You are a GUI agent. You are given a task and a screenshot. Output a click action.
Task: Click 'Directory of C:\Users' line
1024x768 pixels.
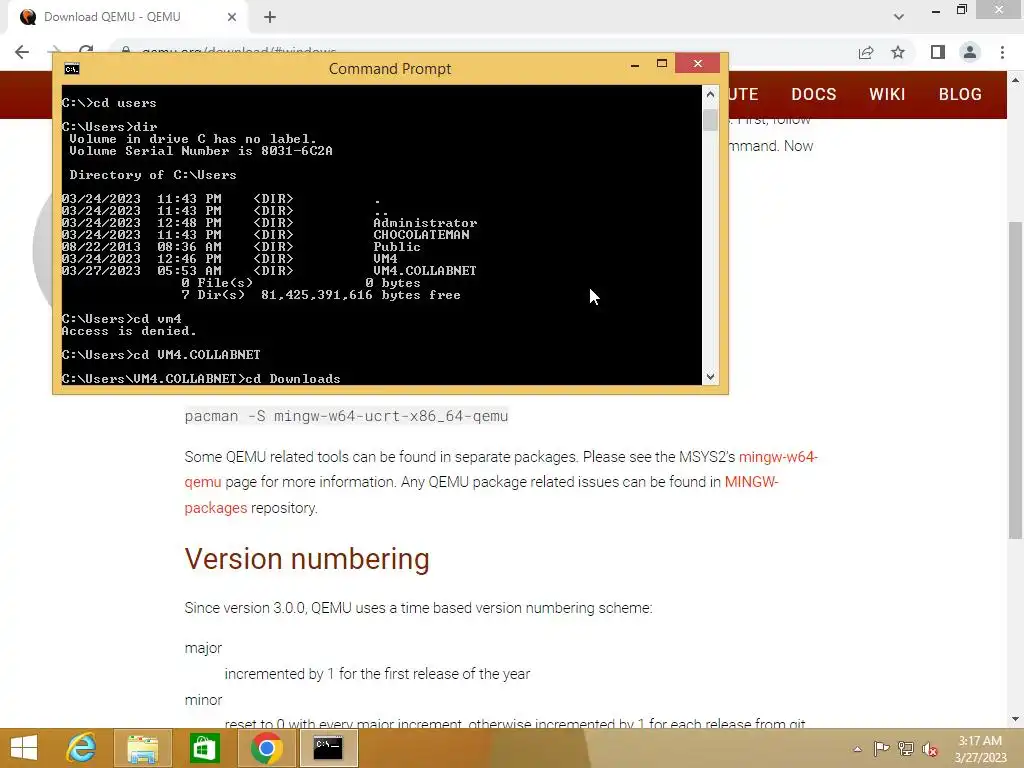coord(153,175)
